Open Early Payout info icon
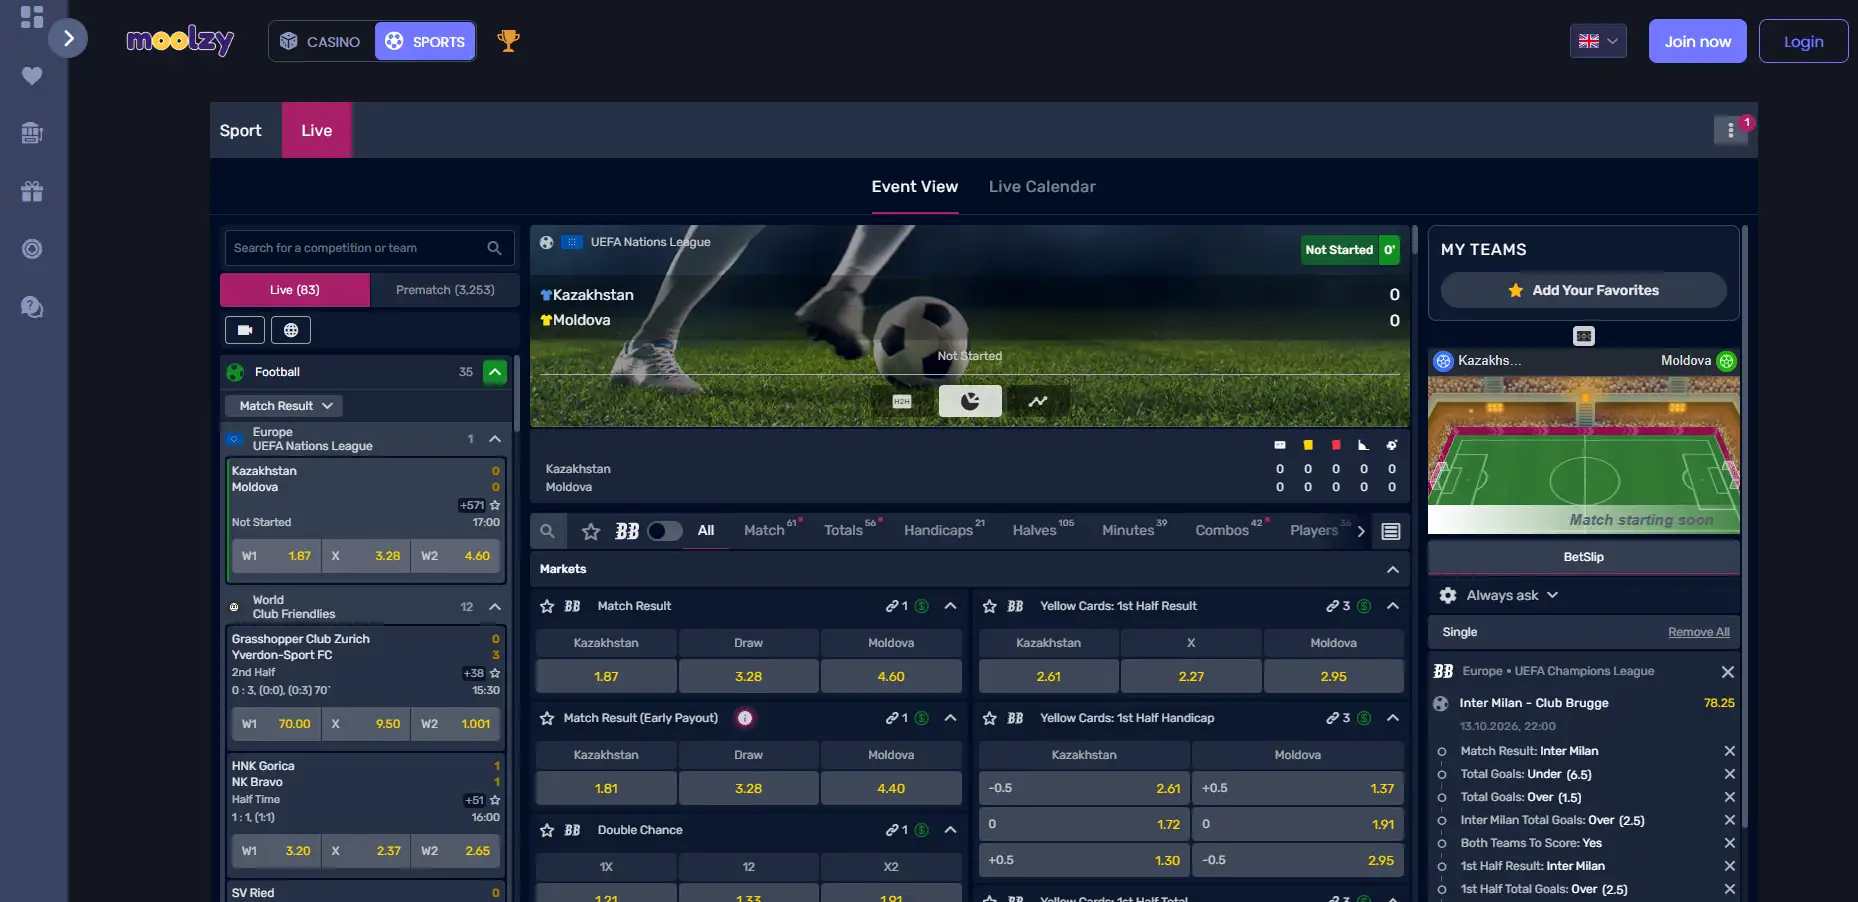 coord(745,718)
